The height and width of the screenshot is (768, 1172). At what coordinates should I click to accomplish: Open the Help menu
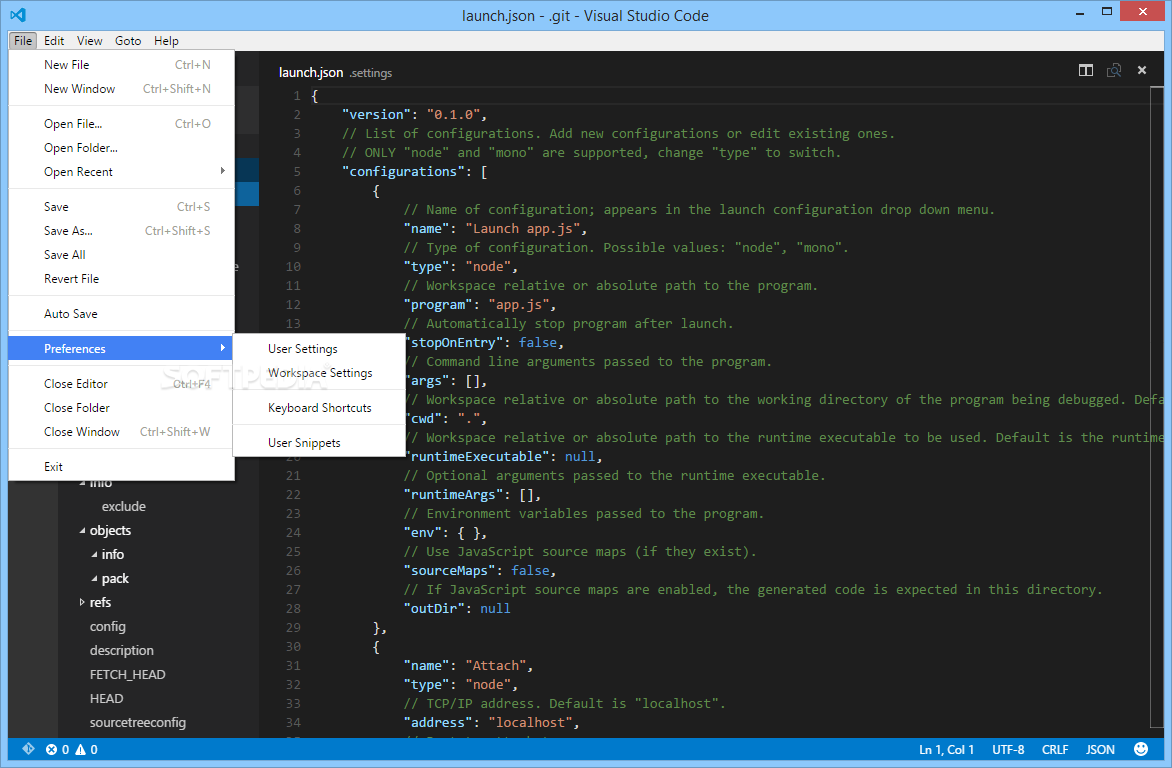pos(166,40)
